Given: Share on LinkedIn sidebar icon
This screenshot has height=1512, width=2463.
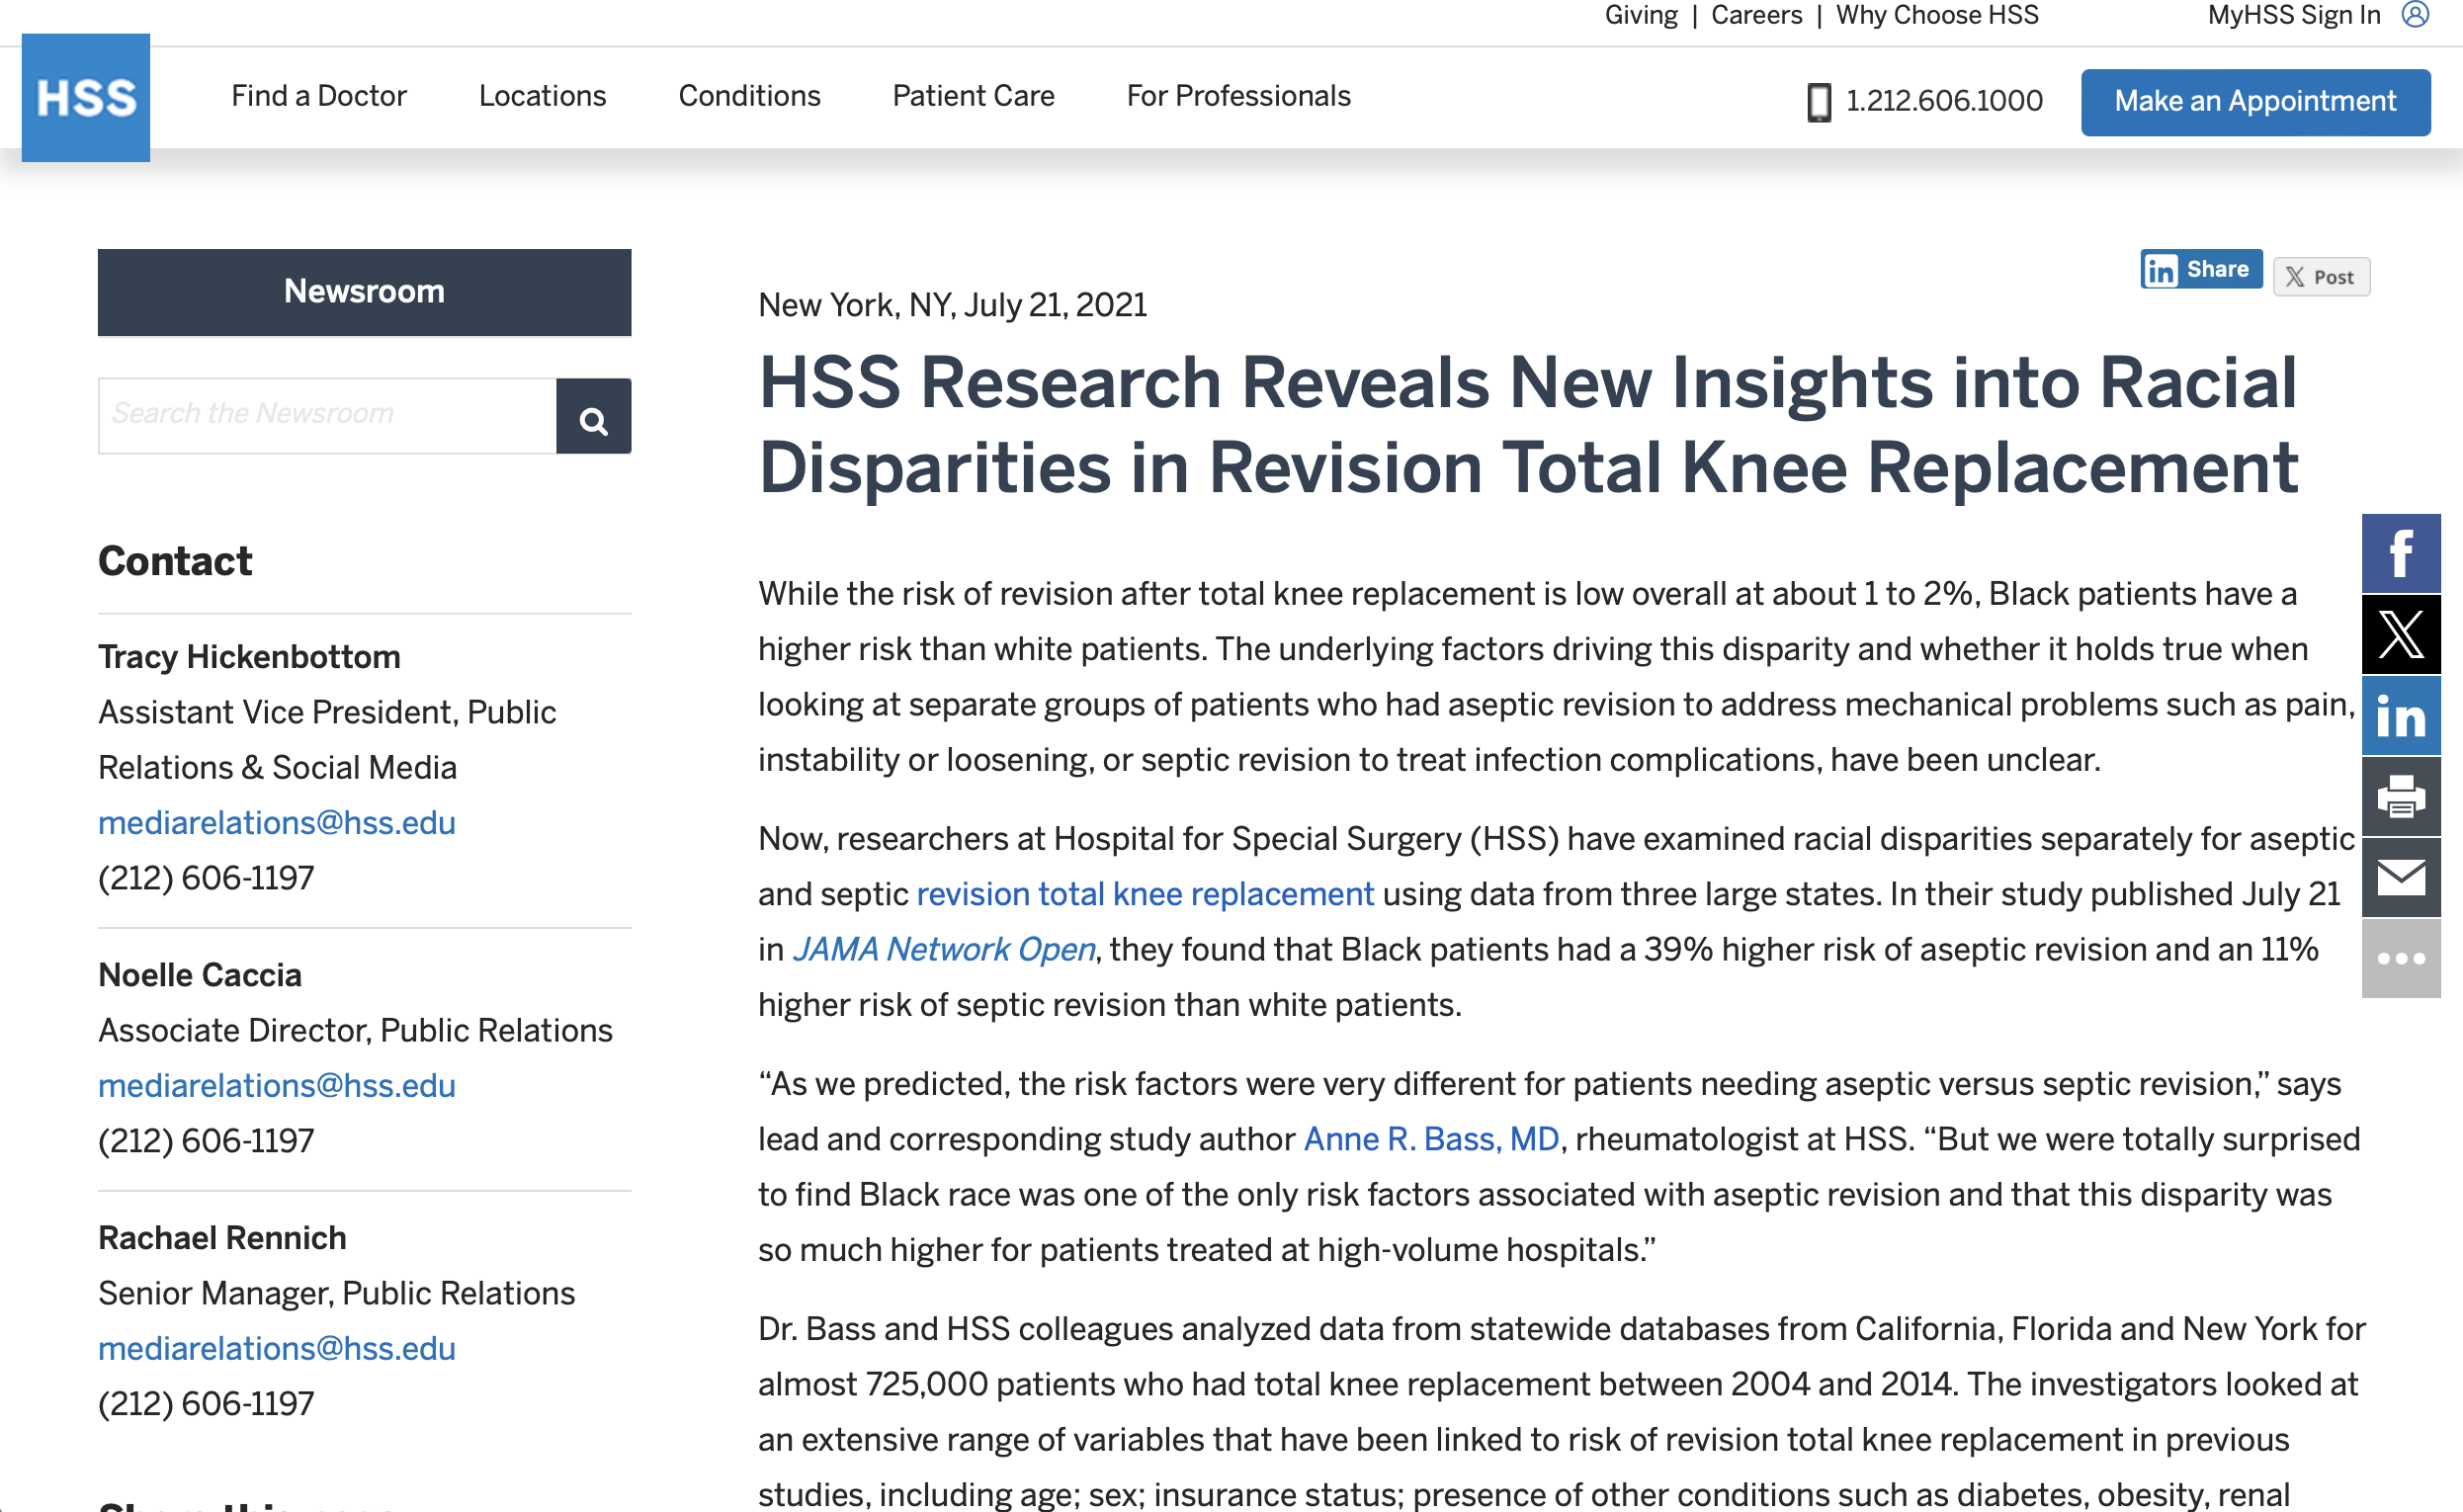Looking at the screenshot, I should click(x=2400, y=716).
